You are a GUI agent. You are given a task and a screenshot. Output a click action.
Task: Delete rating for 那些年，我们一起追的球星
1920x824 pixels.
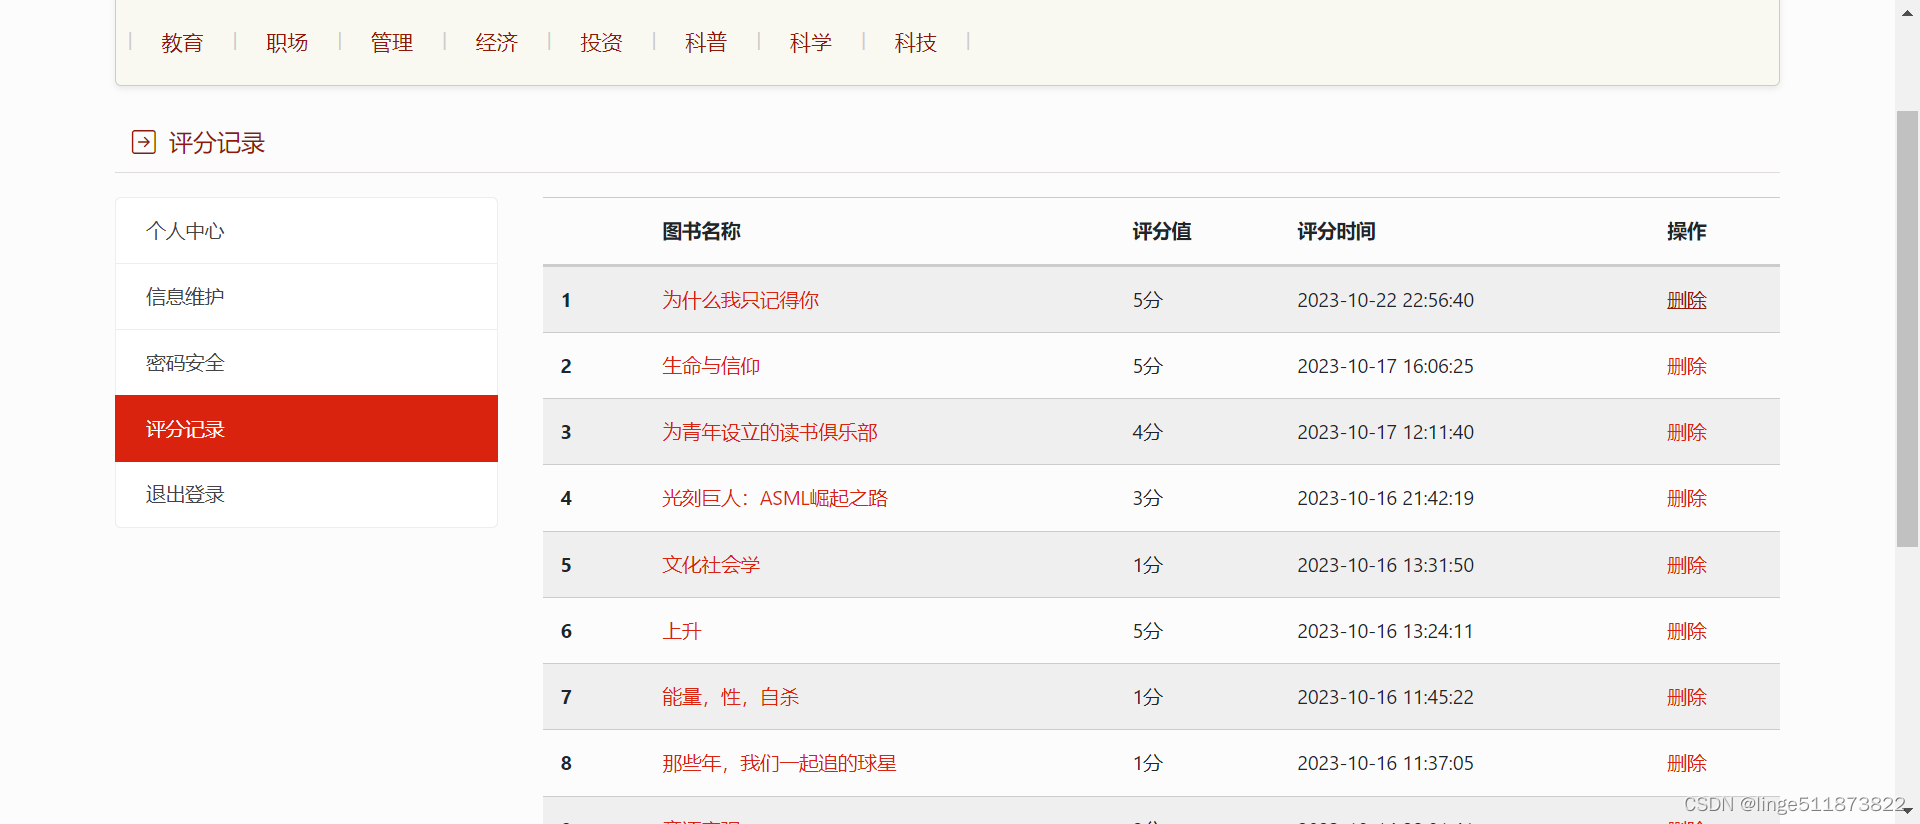(1687, 763)
